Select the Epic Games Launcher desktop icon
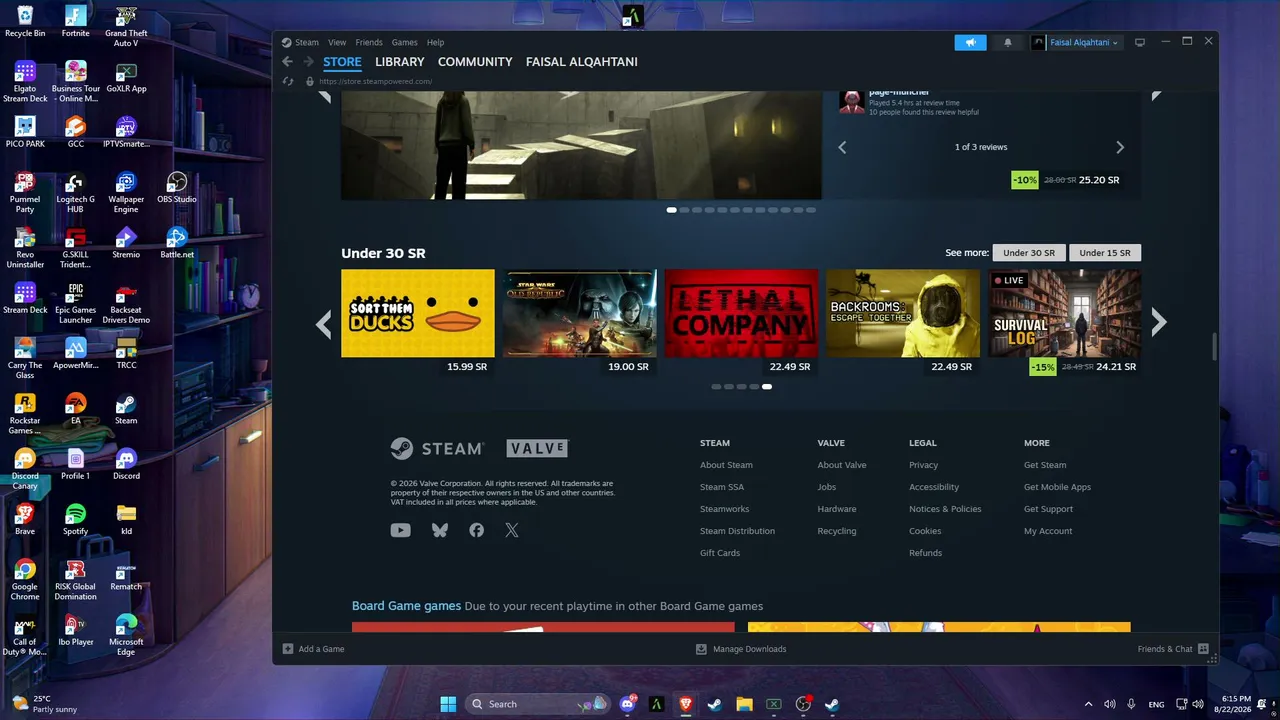 coord(75,303)
